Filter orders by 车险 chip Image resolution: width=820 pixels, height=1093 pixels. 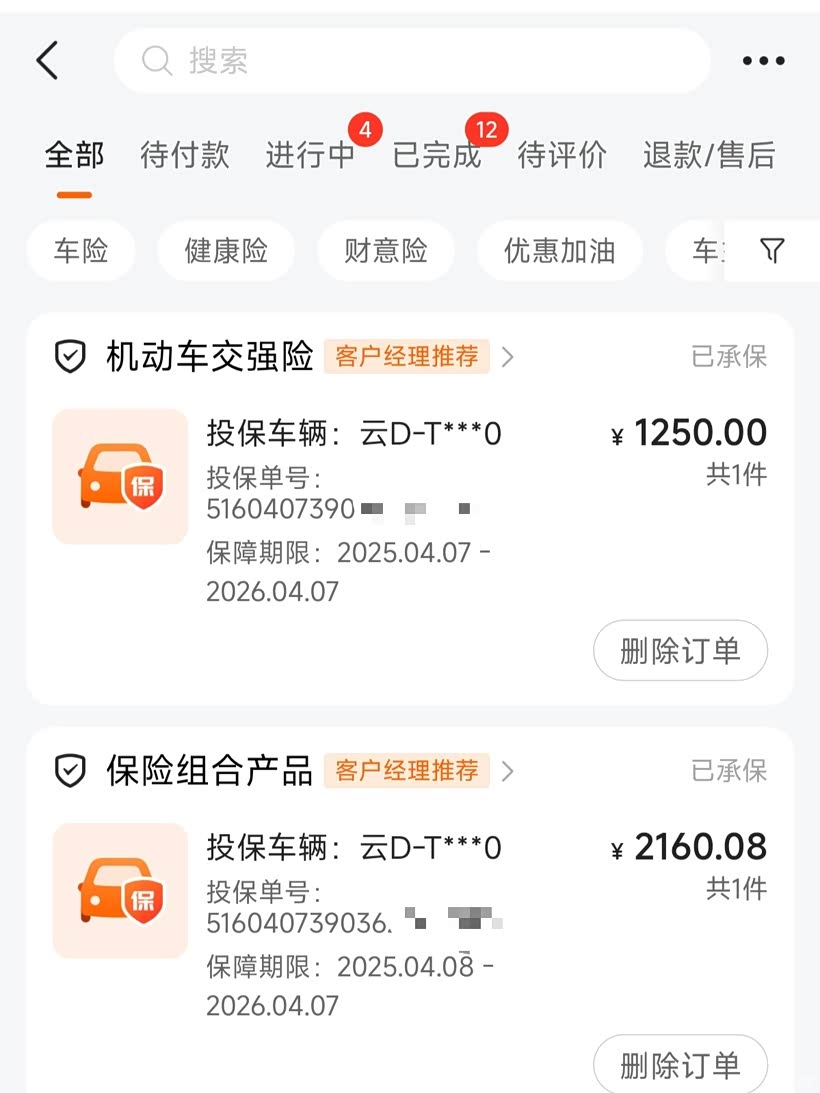(x=81, y=251)
